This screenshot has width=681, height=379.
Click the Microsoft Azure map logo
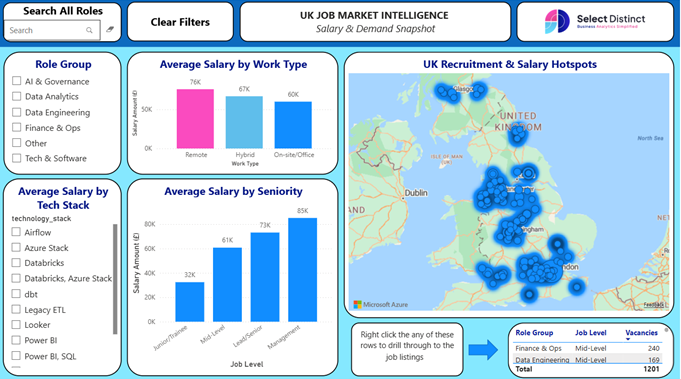click(381, 304)
